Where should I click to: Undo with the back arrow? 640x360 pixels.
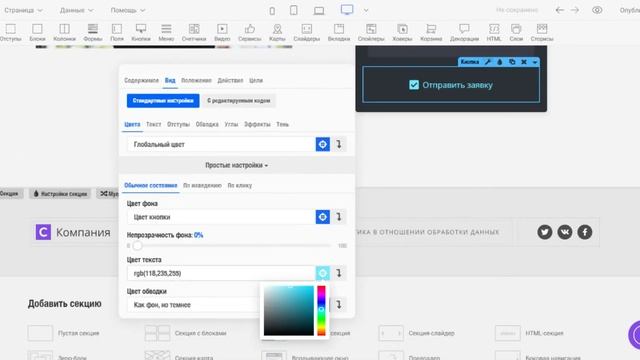click(x=560, y=10)
